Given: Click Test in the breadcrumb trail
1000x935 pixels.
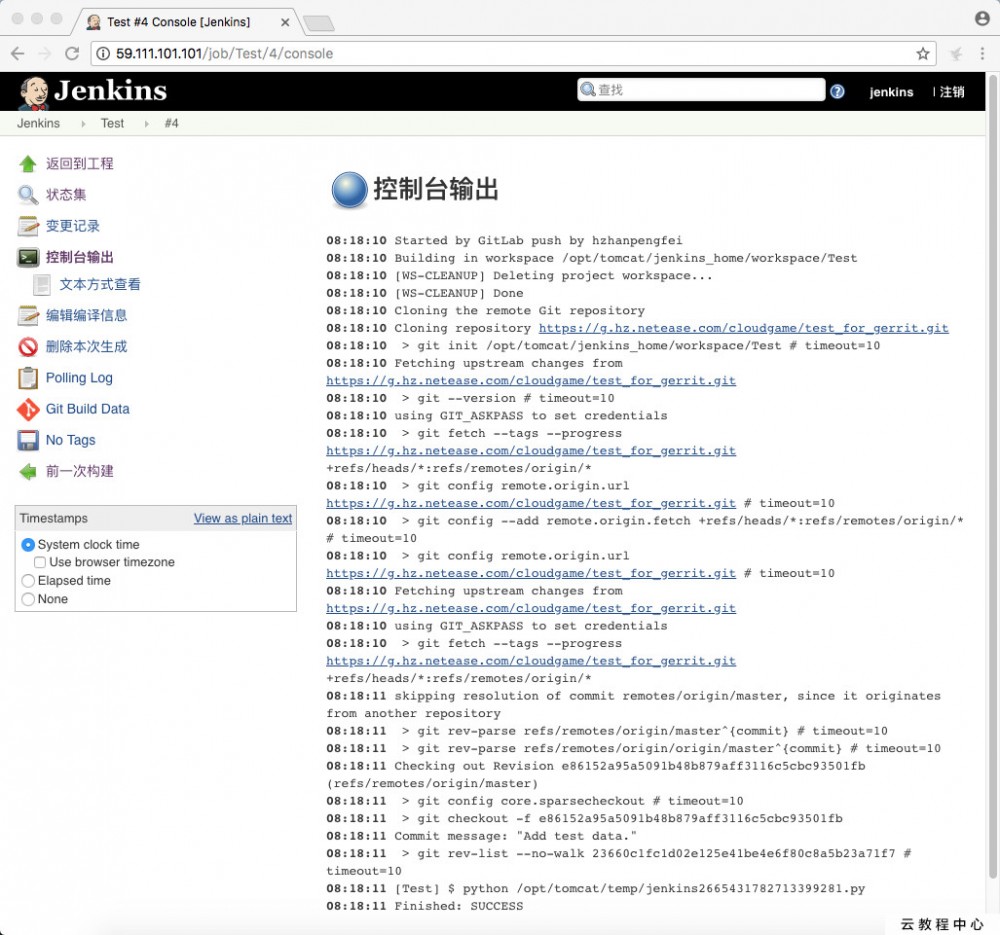Looking at the screenshot, I should point(111,123).
